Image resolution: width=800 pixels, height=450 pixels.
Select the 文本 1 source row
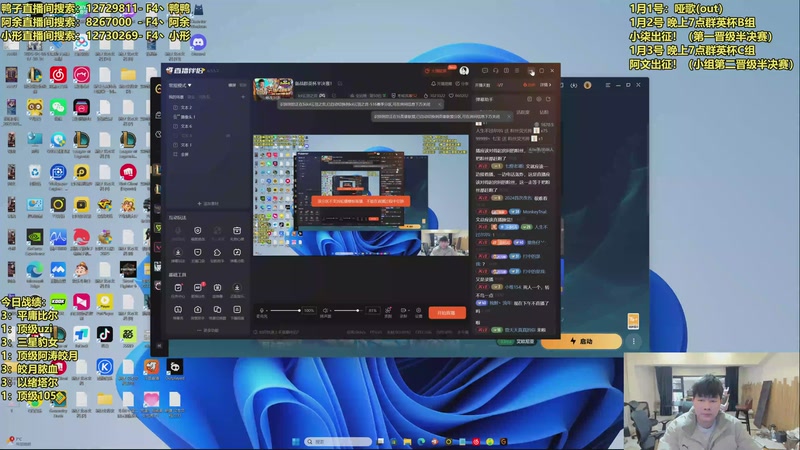(x=207, y=145)
